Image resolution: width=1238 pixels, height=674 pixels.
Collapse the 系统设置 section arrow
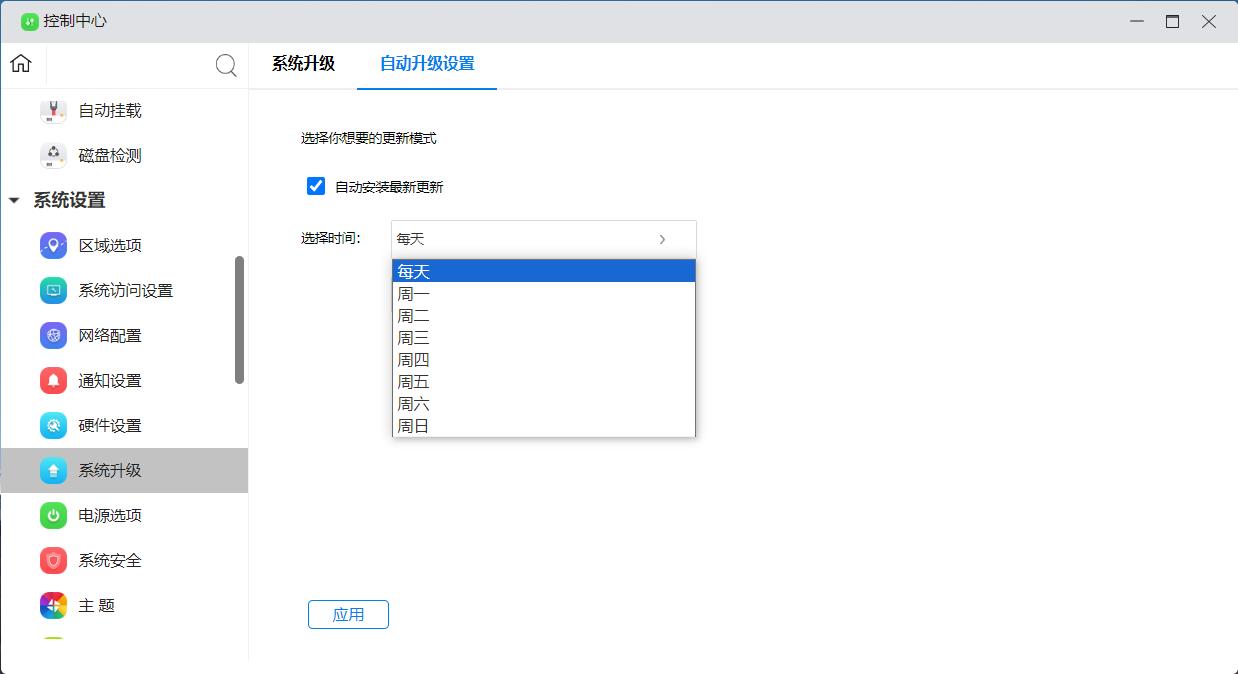14,201
